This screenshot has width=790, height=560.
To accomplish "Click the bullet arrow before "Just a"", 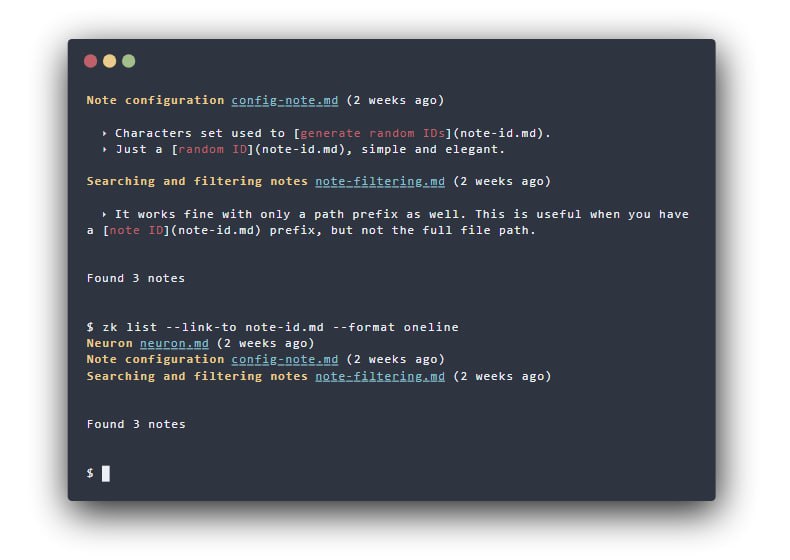I will (104, 149).
